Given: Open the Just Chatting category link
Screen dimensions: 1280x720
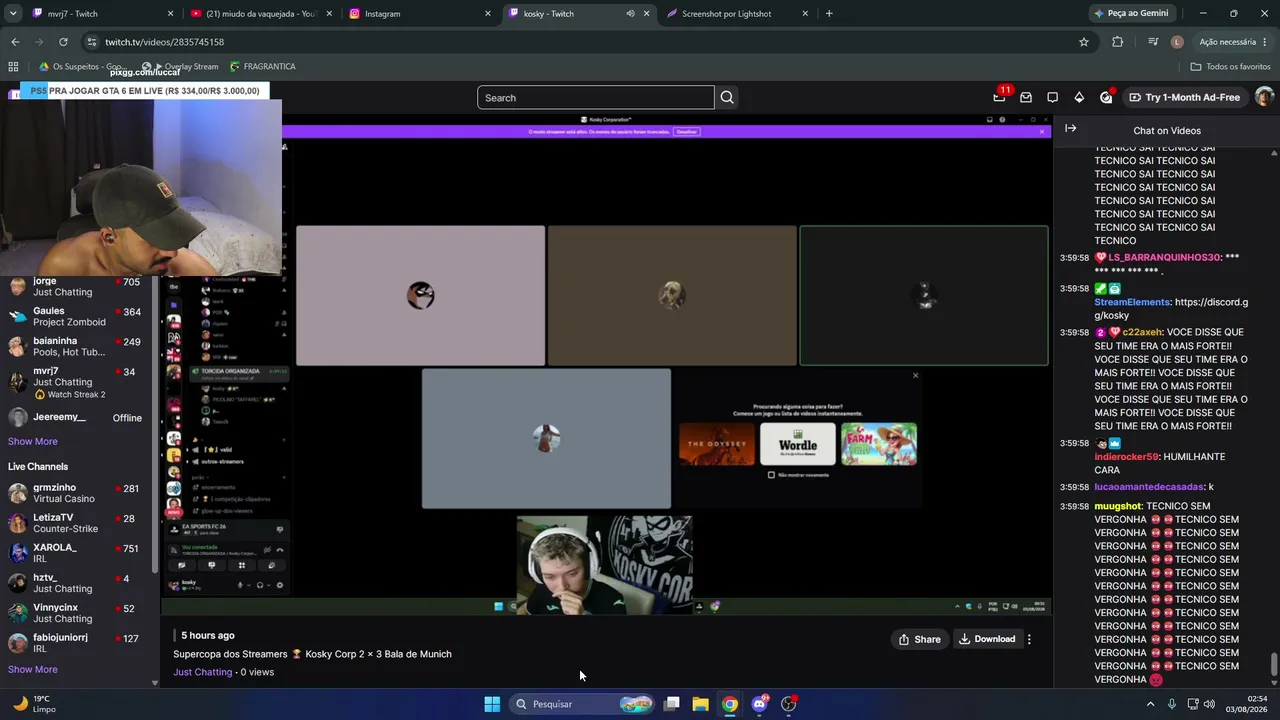Looking at the screenshot, I should 203,672.
